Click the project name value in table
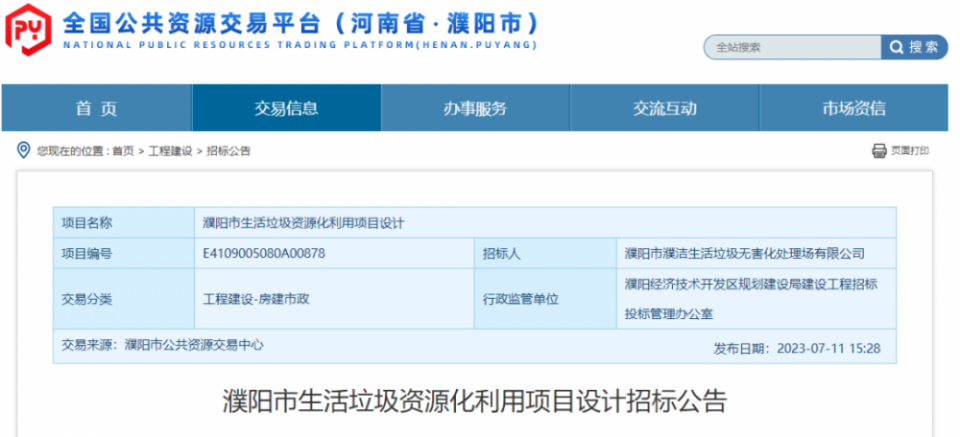960x437 pixels. pyautogui.click(x=302, y=222)
